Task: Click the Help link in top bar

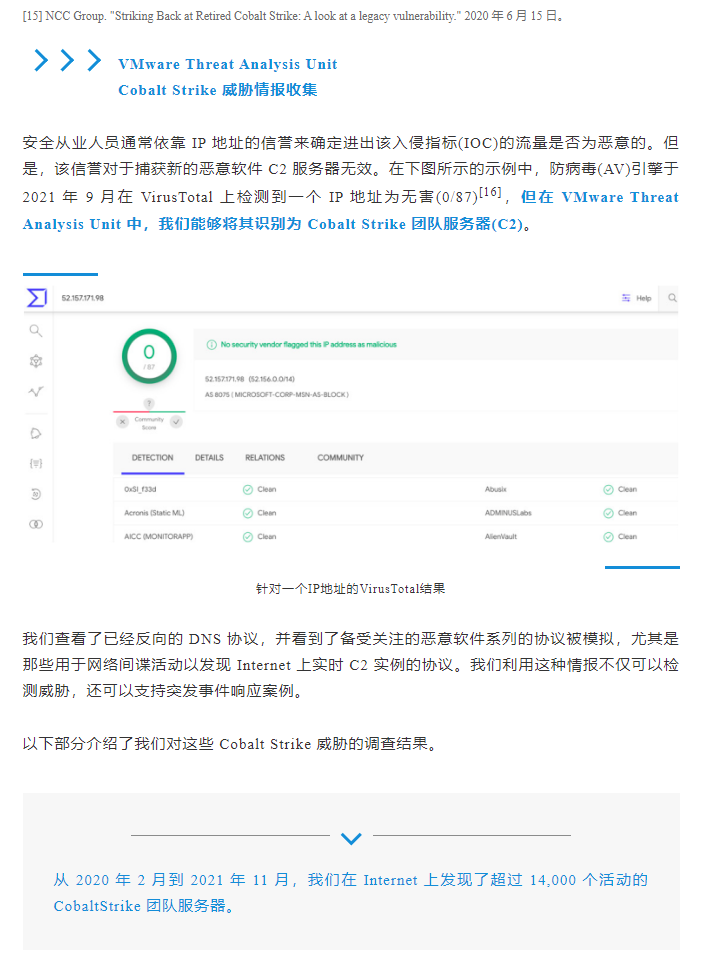Action: (x=644, y=298)
